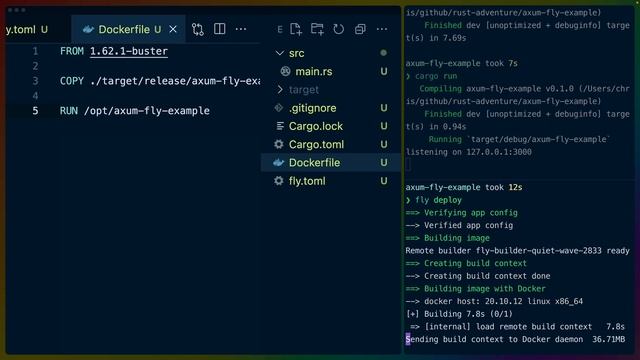Click the 'fly deploy' command in terminal

tap(438, 200)
